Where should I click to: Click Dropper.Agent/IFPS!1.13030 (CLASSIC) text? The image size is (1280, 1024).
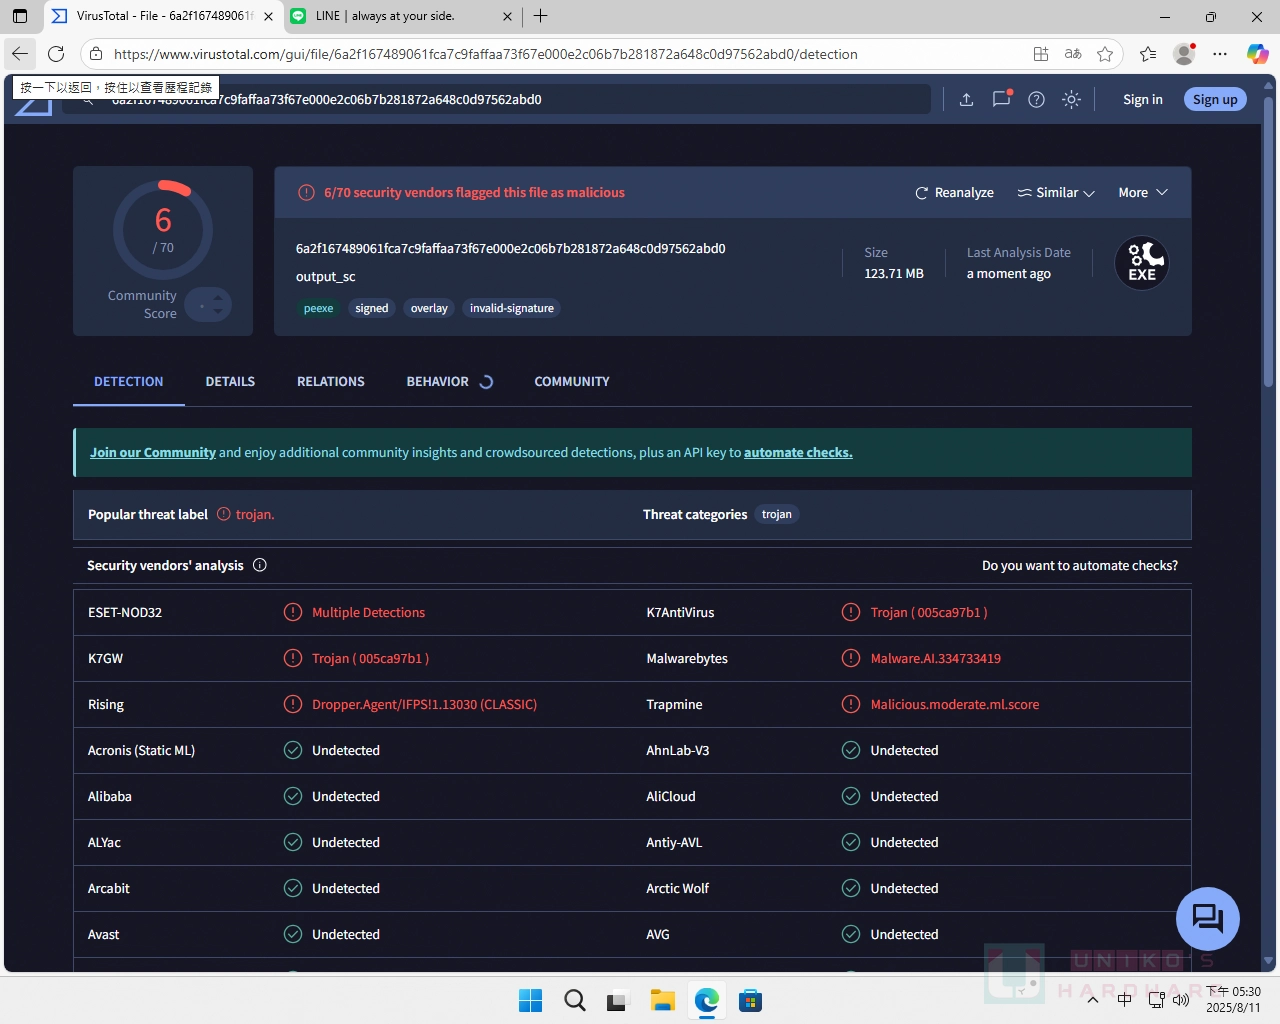[x=424, y=704]
